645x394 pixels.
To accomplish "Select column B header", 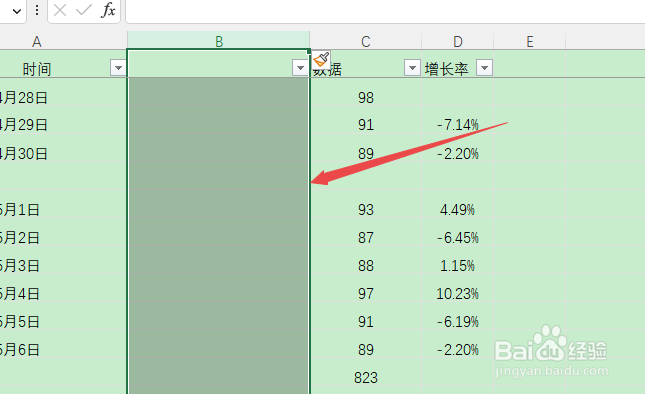I will click(218, 41).
